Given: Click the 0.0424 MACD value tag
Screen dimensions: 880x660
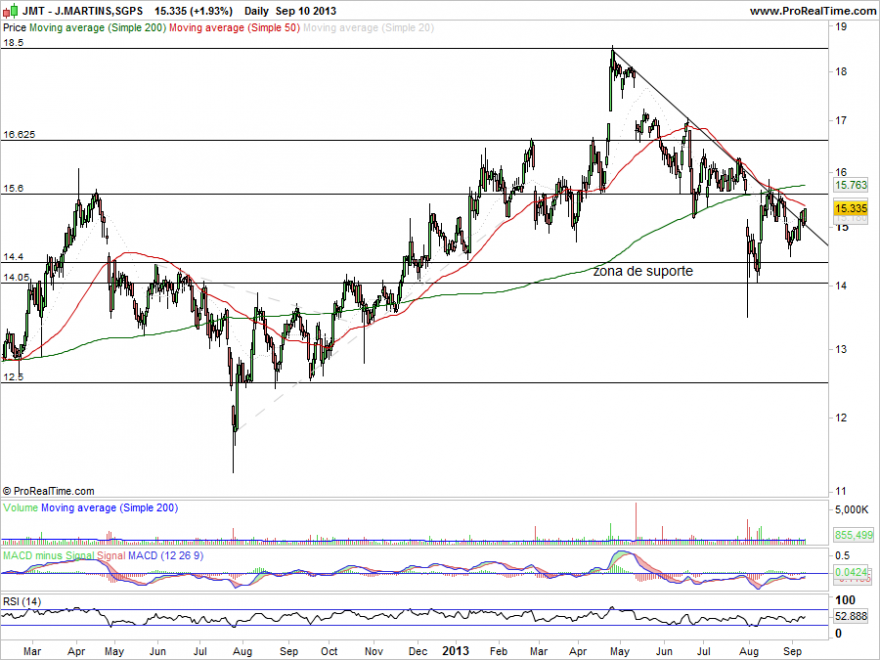Looking at the screenshot, I should point(852,572).
